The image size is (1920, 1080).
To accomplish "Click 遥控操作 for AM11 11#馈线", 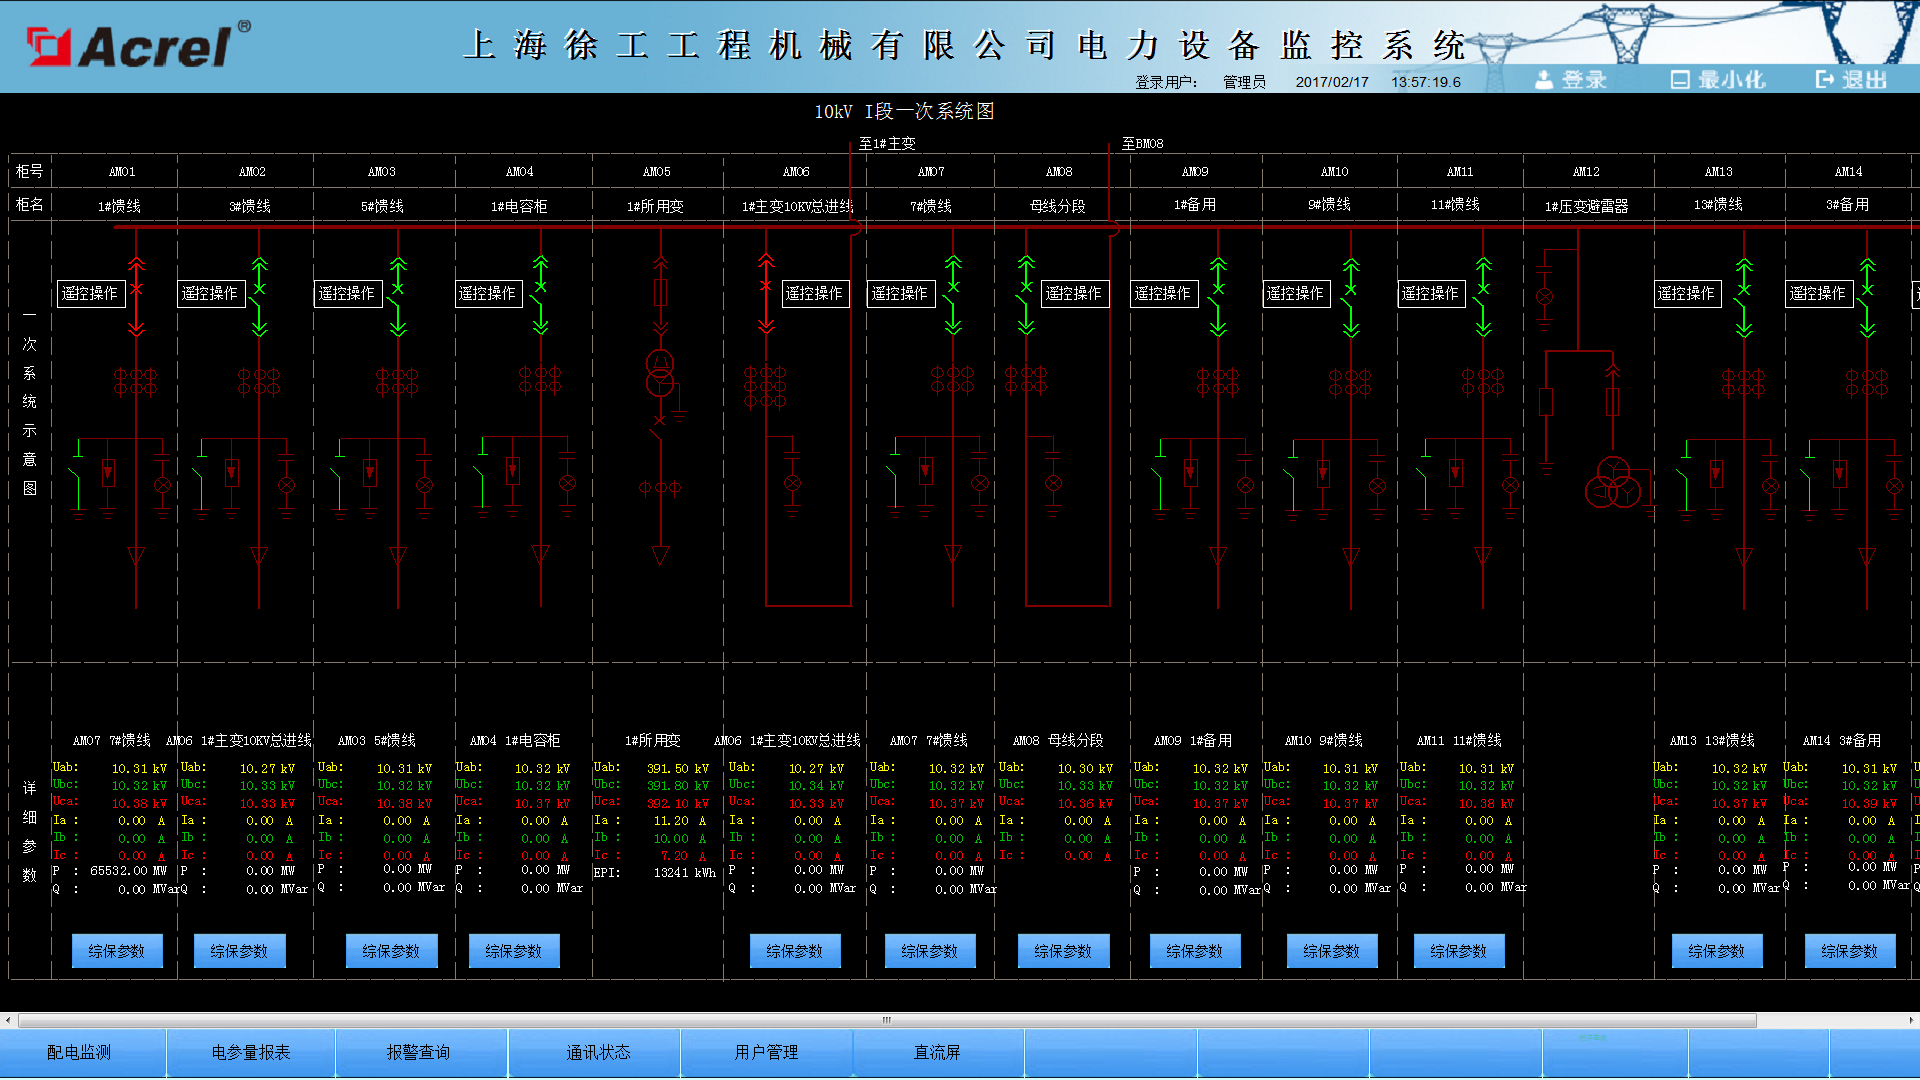I will click(1430, 293).
